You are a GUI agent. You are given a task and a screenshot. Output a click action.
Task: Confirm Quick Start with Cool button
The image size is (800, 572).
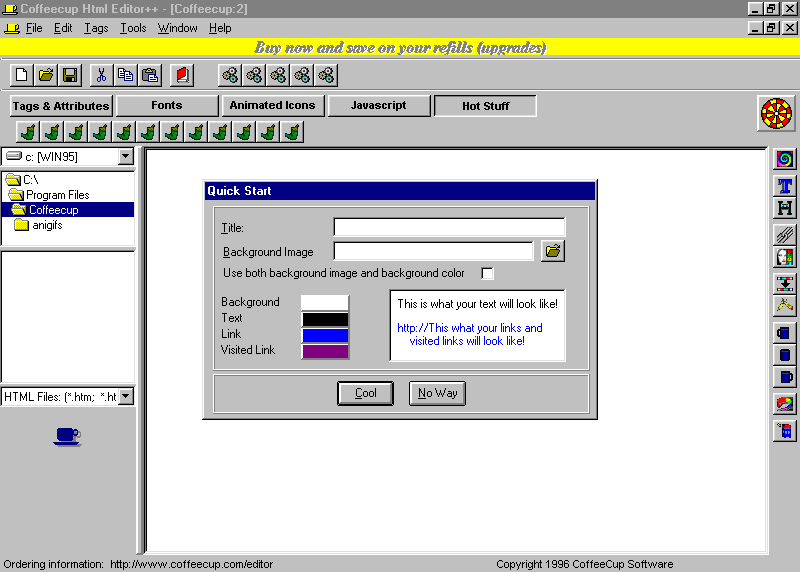coord(365,393)
